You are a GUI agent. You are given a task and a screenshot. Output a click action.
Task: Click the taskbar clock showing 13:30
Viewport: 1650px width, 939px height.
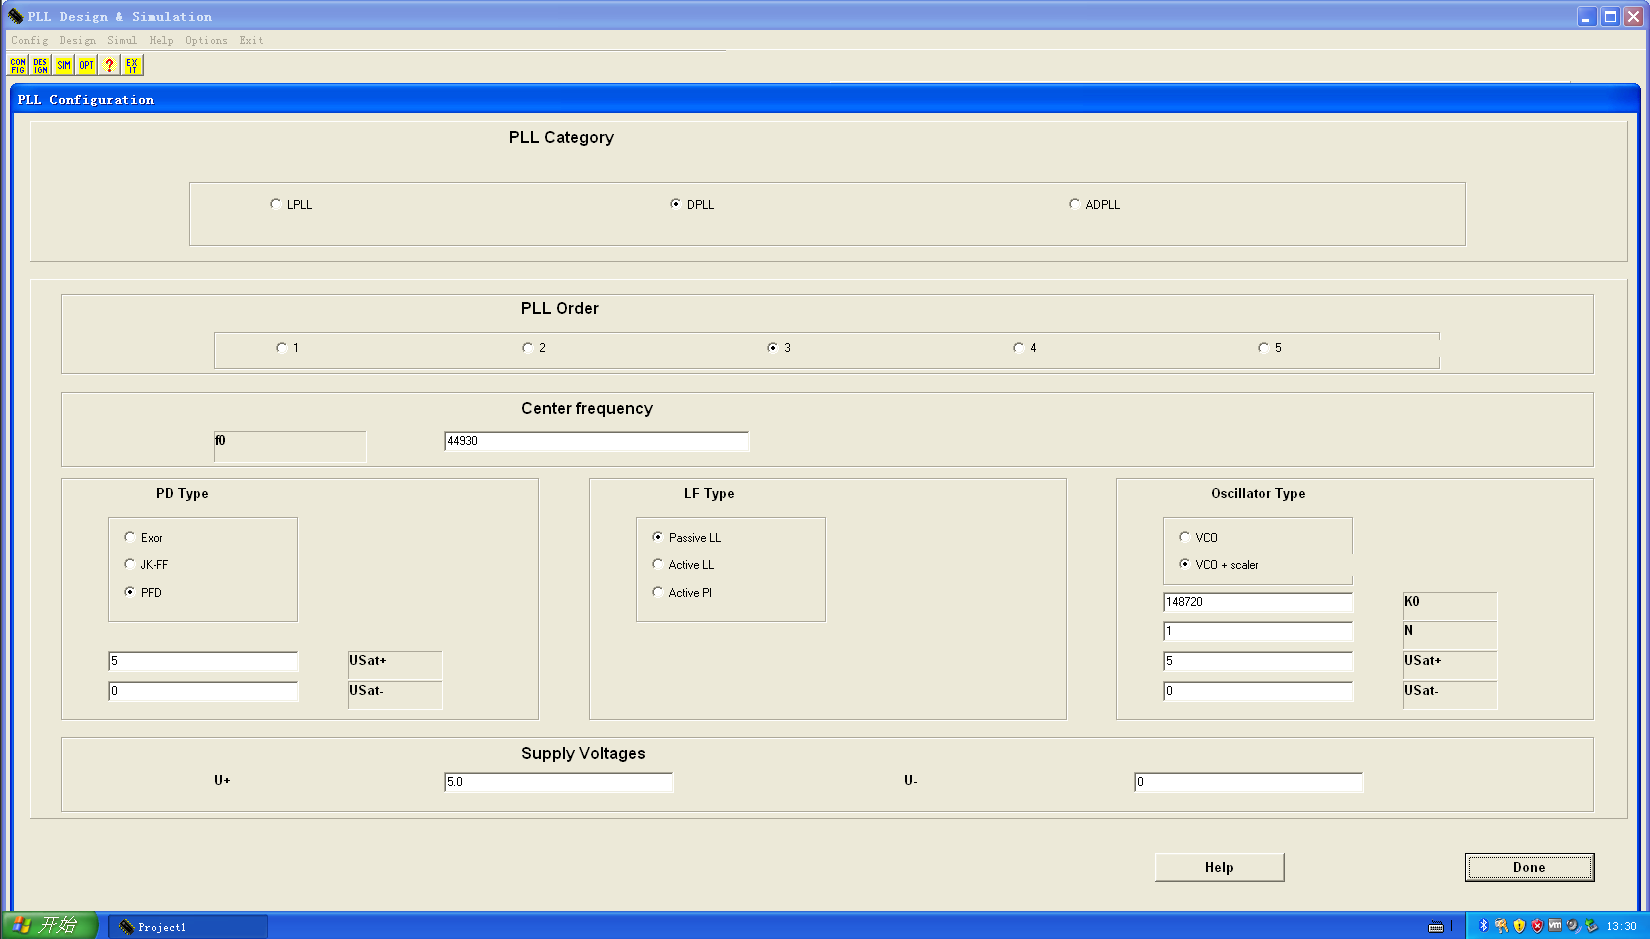coord(1621,927)
